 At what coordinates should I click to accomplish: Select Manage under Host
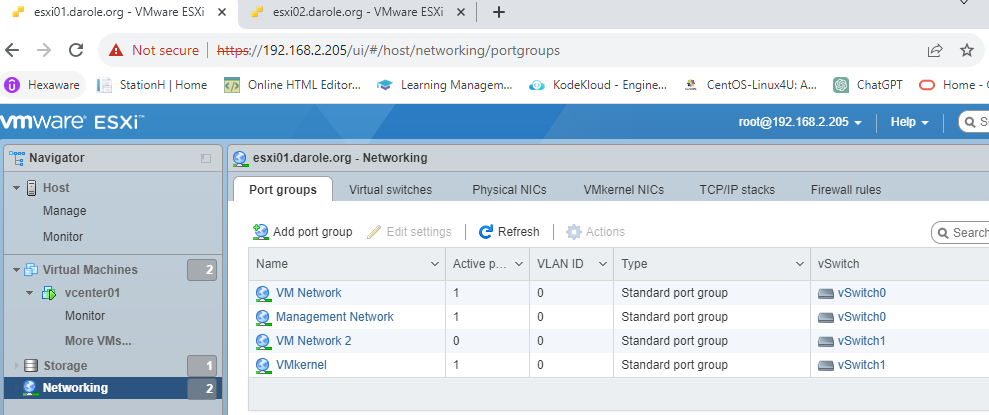pos(64,211)
